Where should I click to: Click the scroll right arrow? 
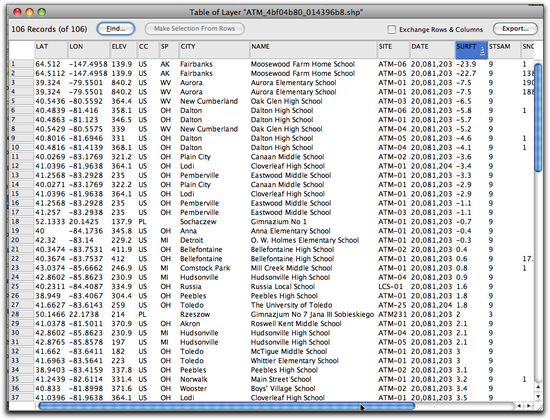528,406
